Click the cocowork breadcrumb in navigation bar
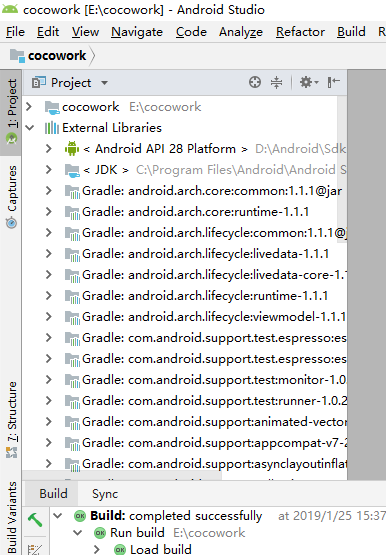386x555 pixels. pos(57,56)
